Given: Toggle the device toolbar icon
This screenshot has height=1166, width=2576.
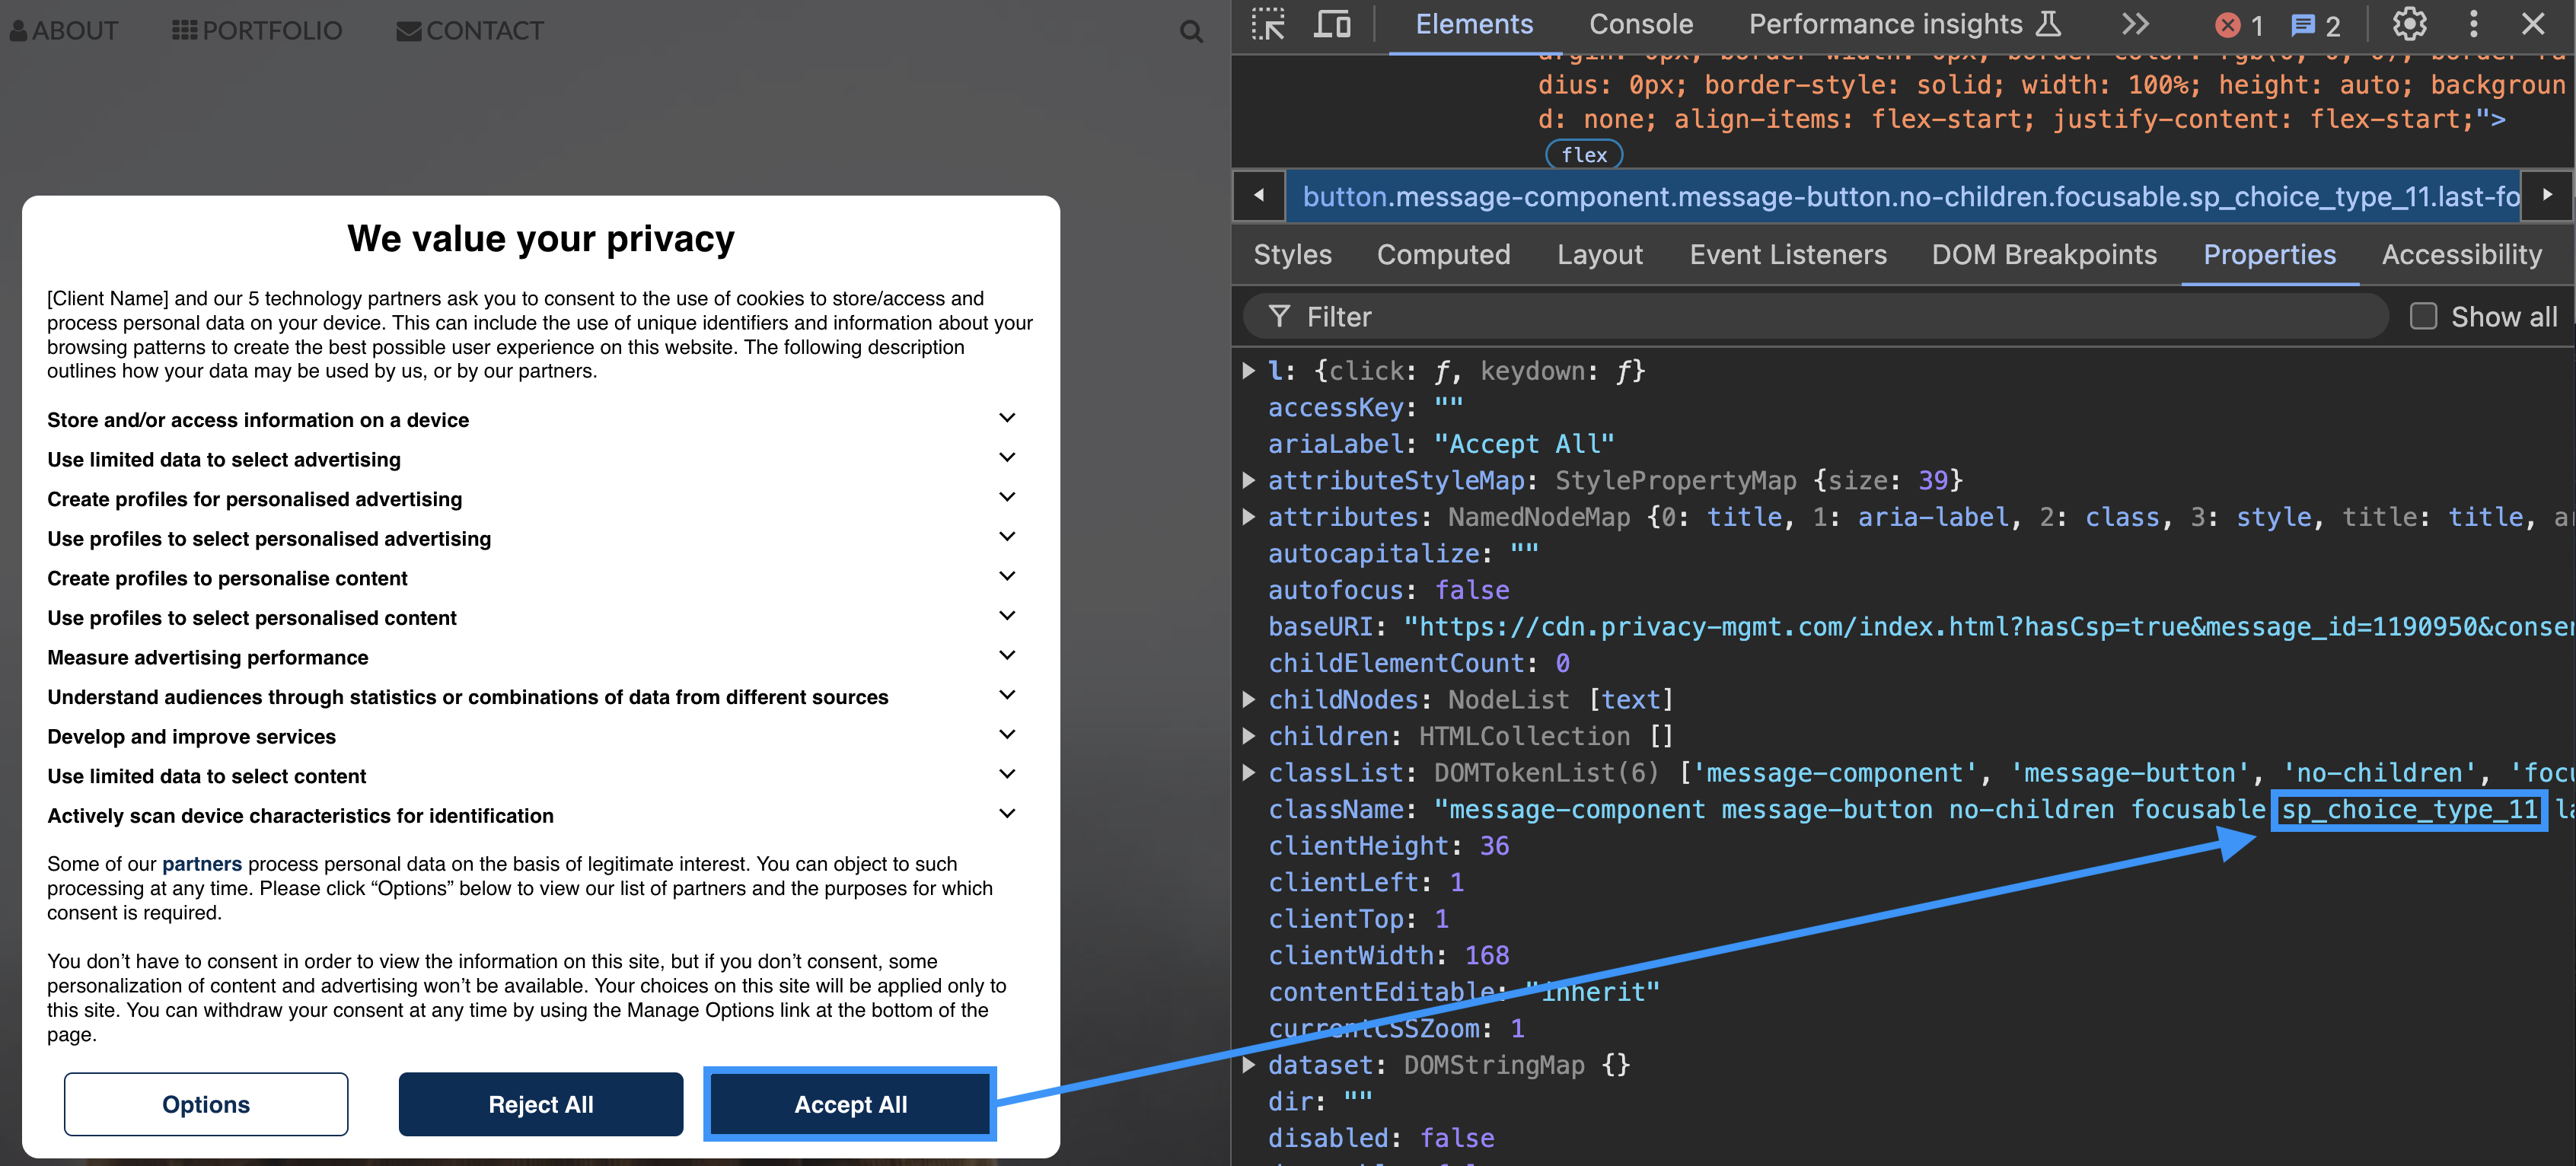Looking at the screenshot, I should tap(1331, 24).
